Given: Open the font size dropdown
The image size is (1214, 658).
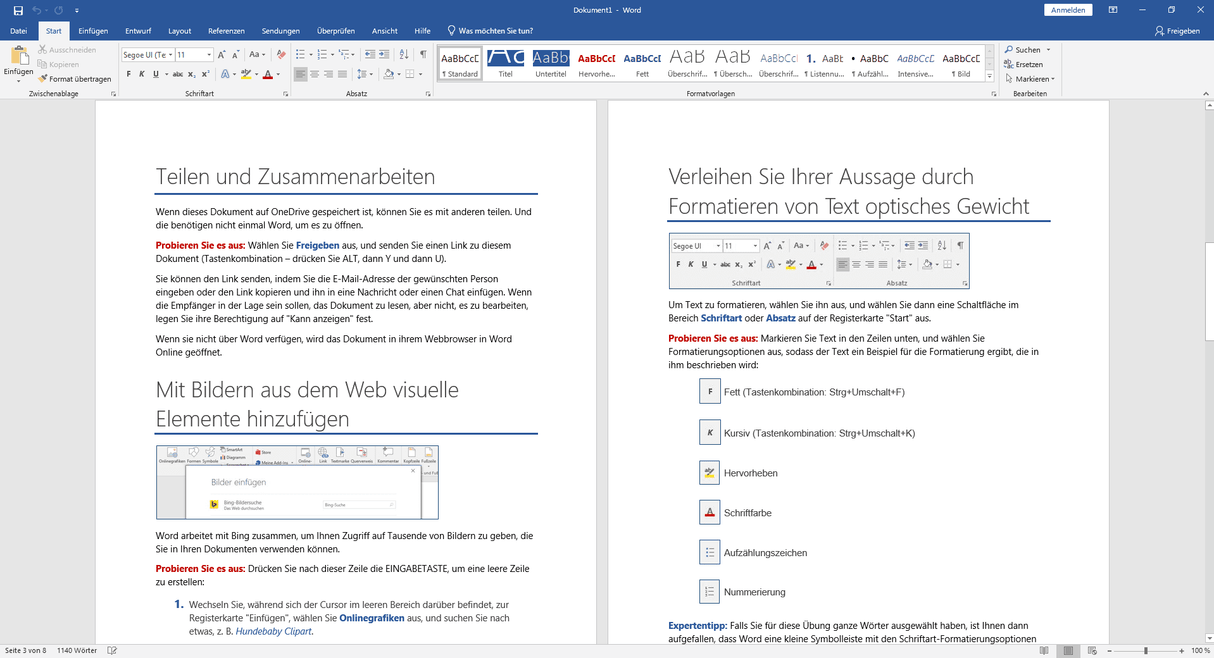Looking at the screenshot, I should click(209, 53).
